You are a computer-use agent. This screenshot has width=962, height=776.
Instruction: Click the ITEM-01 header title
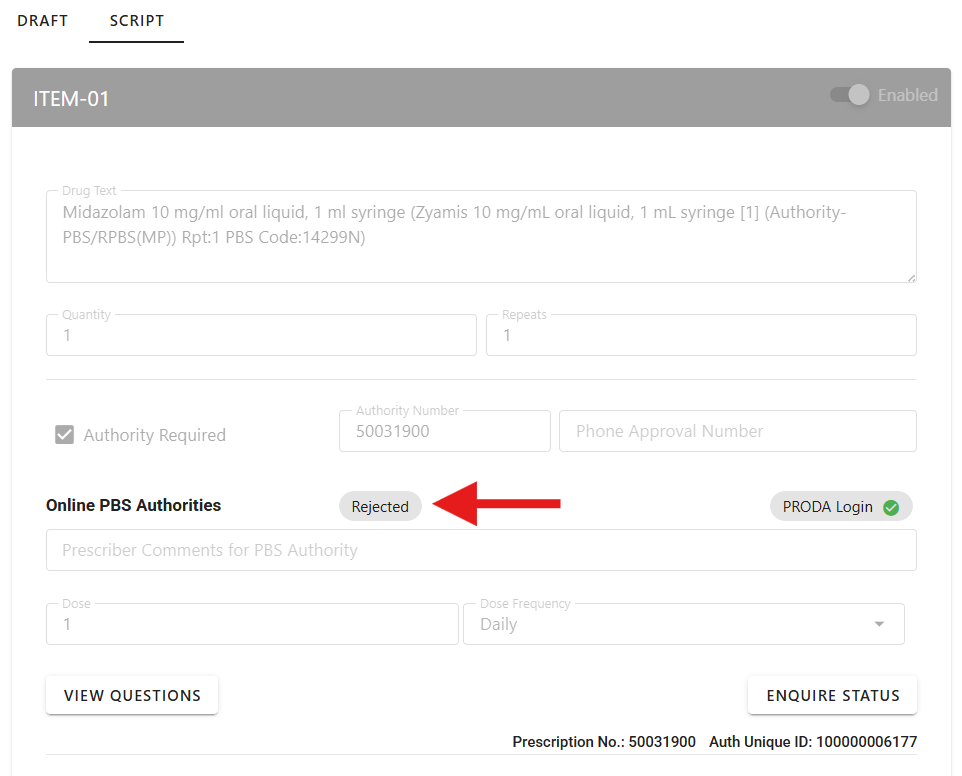pos(71,98)
